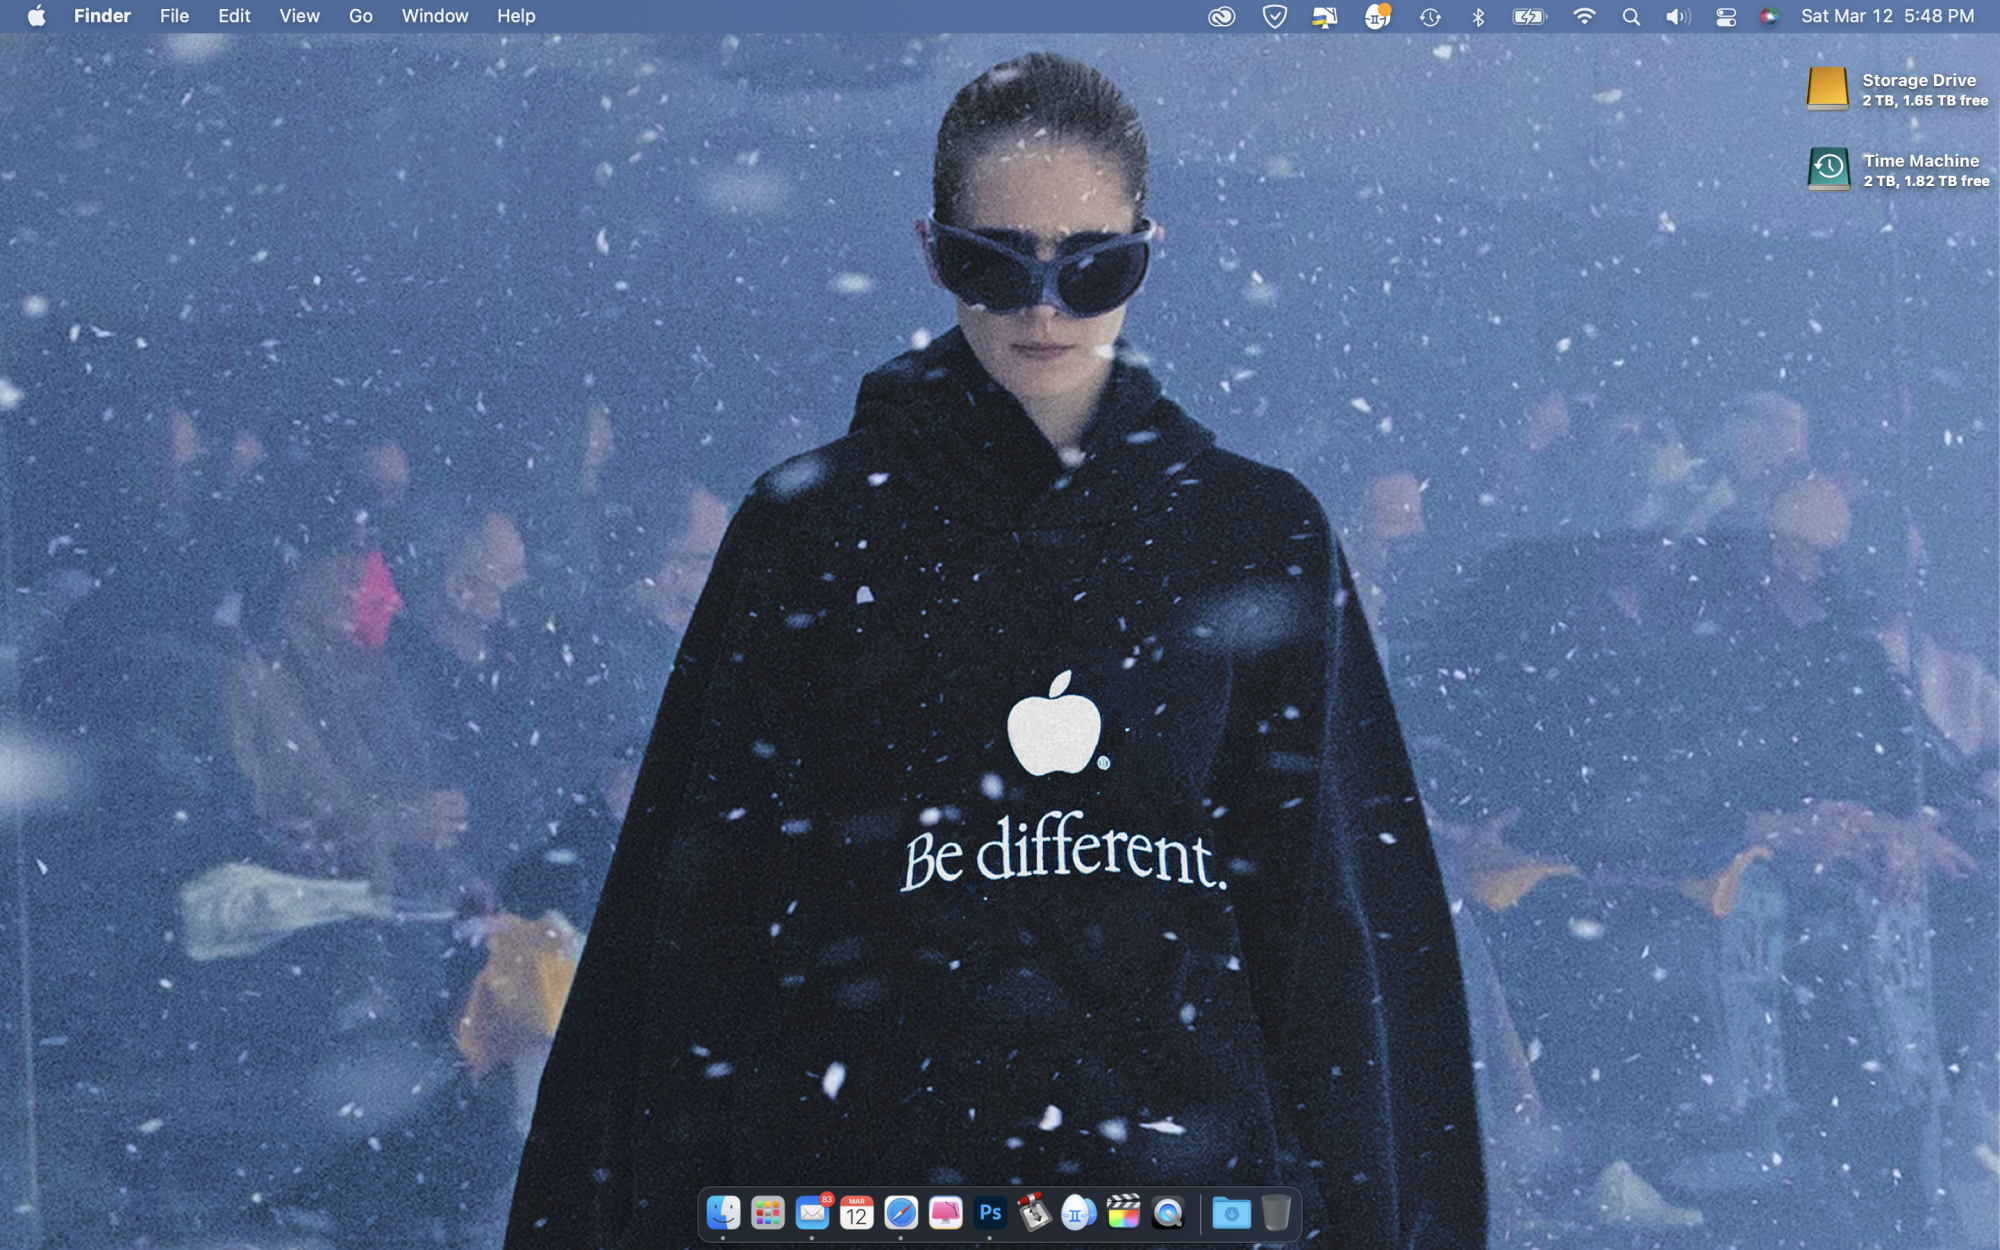Open CleanMyMac from the Dock
The height and width of the screenshot is (1250, 2000).
tap(945, 1213)
